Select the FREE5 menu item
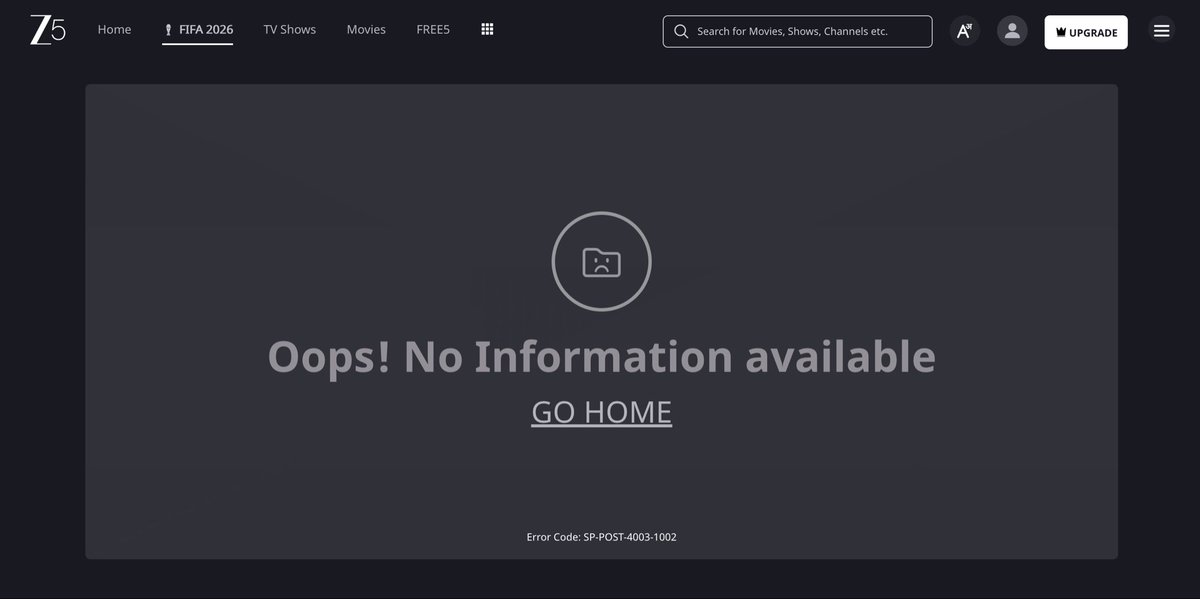 (x=433, y=30)
